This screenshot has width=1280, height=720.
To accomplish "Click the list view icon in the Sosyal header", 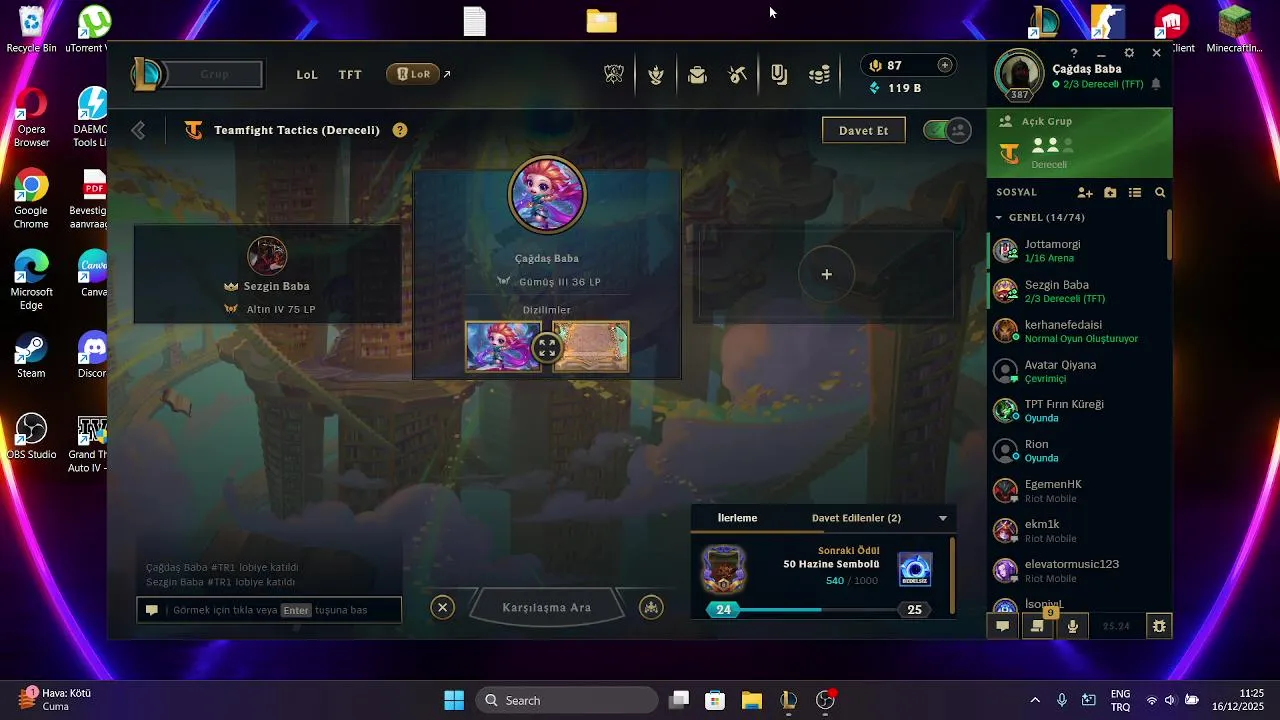I will [1135, 192].
